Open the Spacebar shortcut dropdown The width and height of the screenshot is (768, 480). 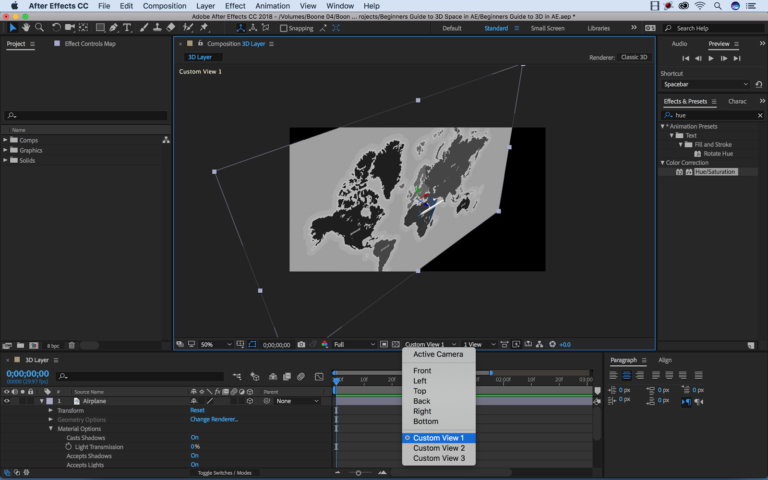coord(705,84)
